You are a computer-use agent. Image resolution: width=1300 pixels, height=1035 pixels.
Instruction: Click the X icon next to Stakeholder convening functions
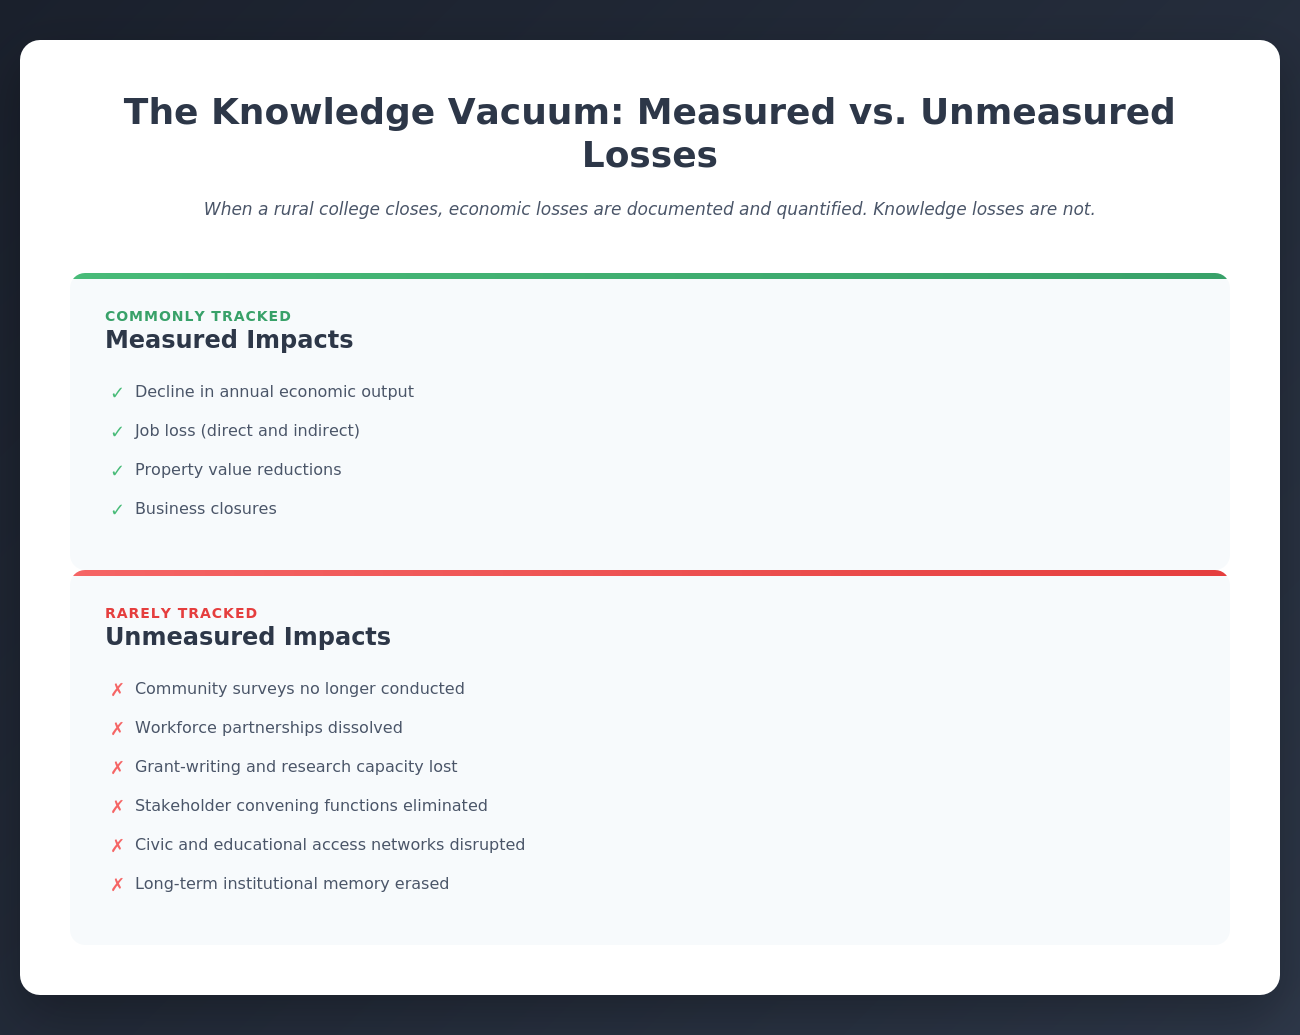click(117, 807)
